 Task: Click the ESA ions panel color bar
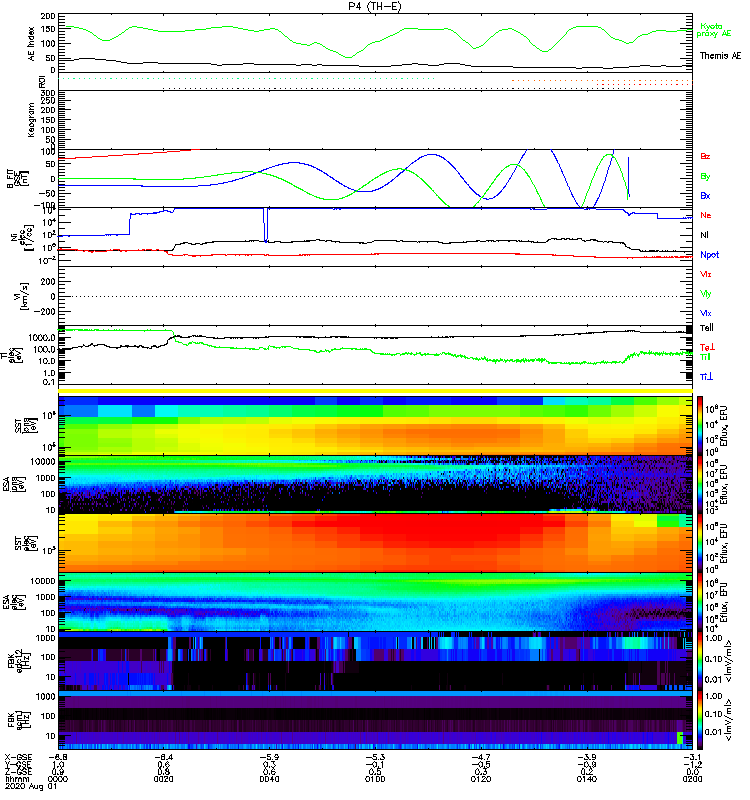coord(699,485)
